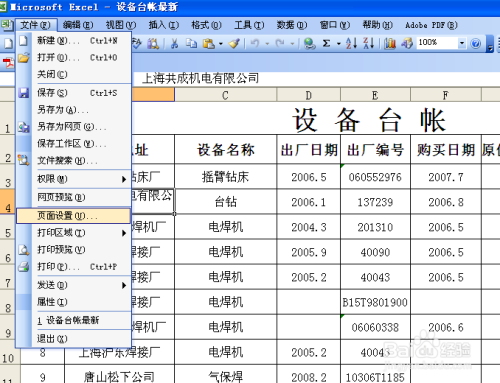Select column C header
Viewport: 500px width, 383px height.
coord(225,95)
